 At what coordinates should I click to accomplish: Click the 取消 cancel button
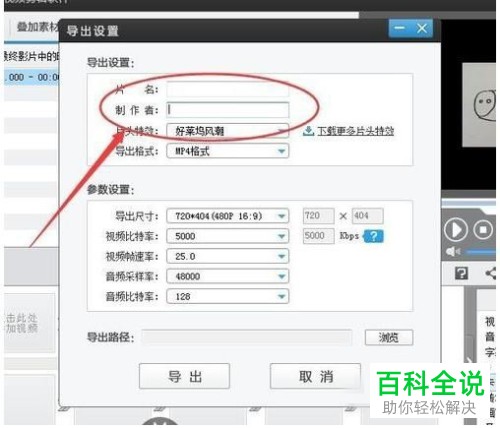click(x=315, y=376)
